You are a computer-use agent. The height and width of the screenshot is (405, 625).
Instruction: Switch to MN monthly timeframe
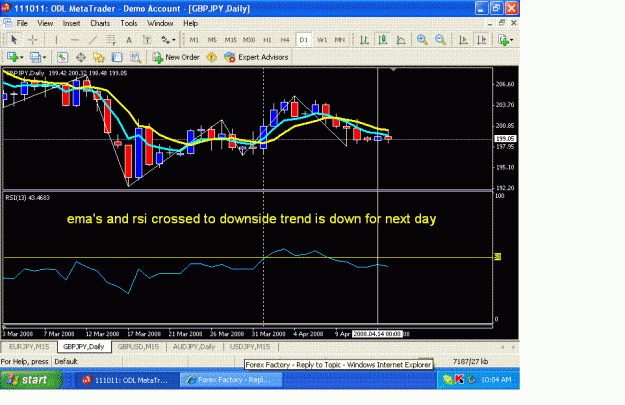click(340, 39)
